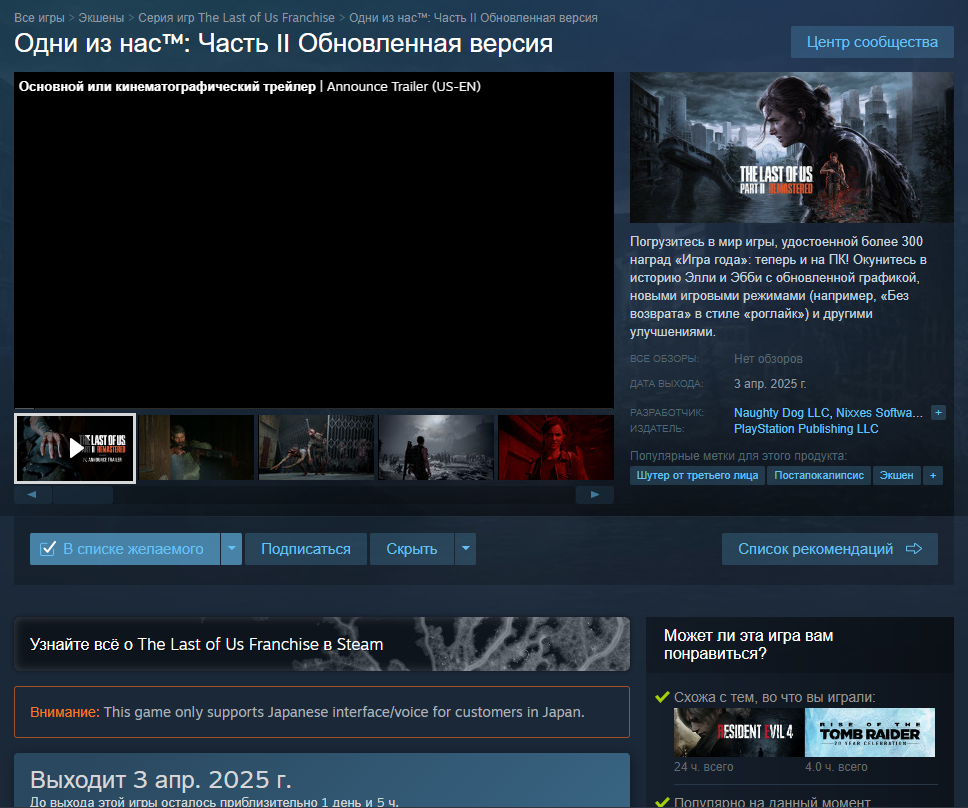Select the Шутер от третьего лица tag
This screenshot has width=968, height=808.
[x=697, y=475]
